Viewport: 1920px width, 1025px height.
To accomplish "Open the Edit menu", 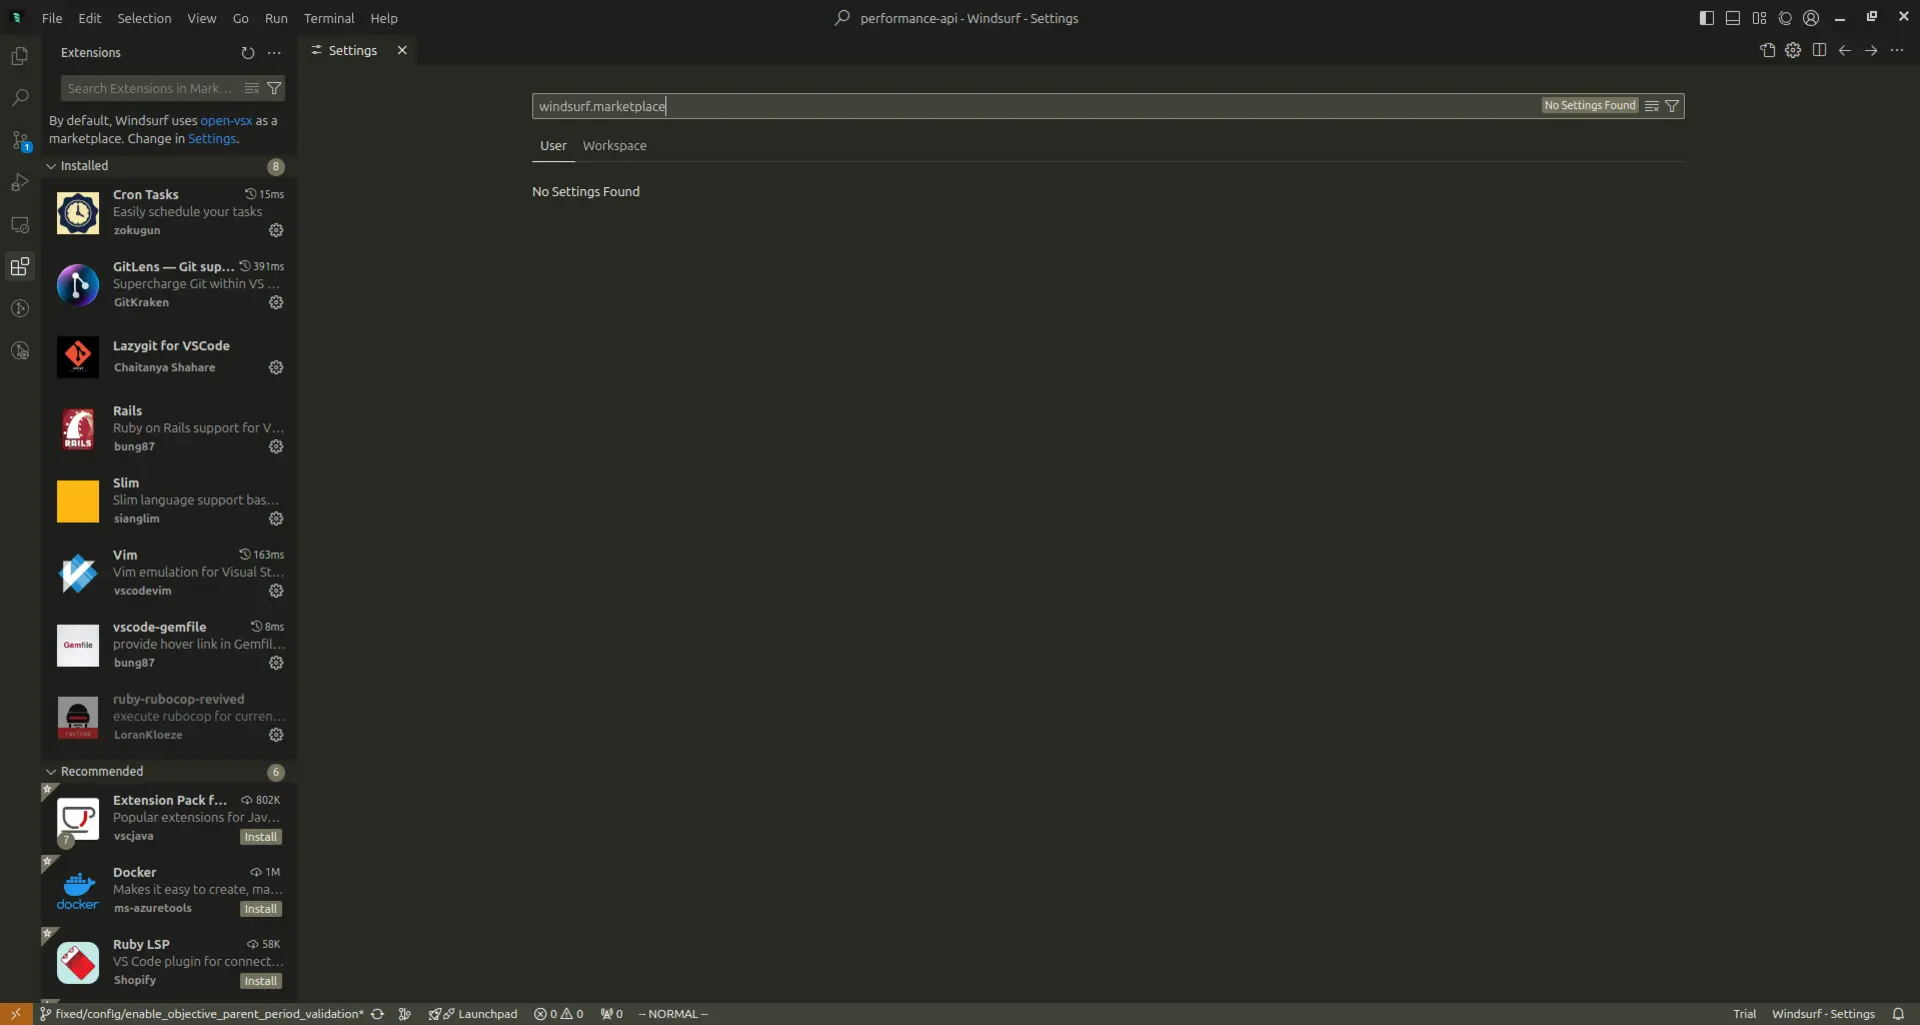I will point(90,18).
